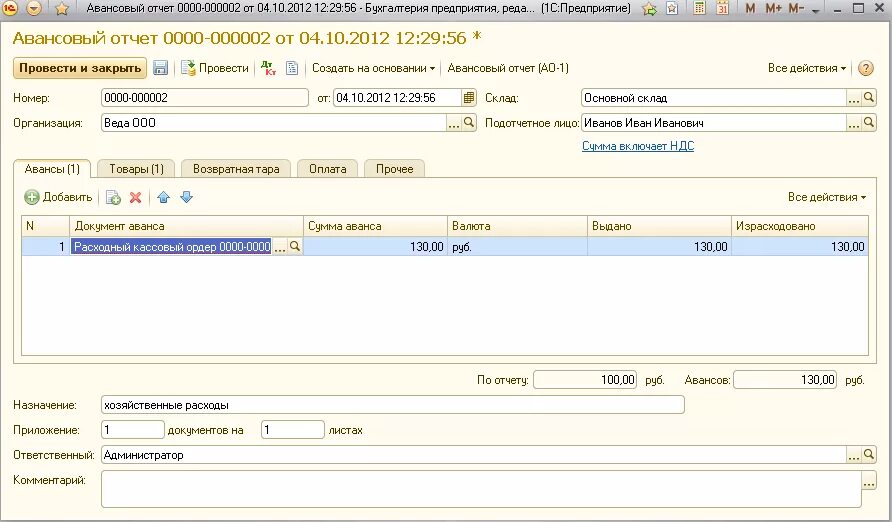
Task: Switch to the Авансы (1) tab
Action: 52,169
